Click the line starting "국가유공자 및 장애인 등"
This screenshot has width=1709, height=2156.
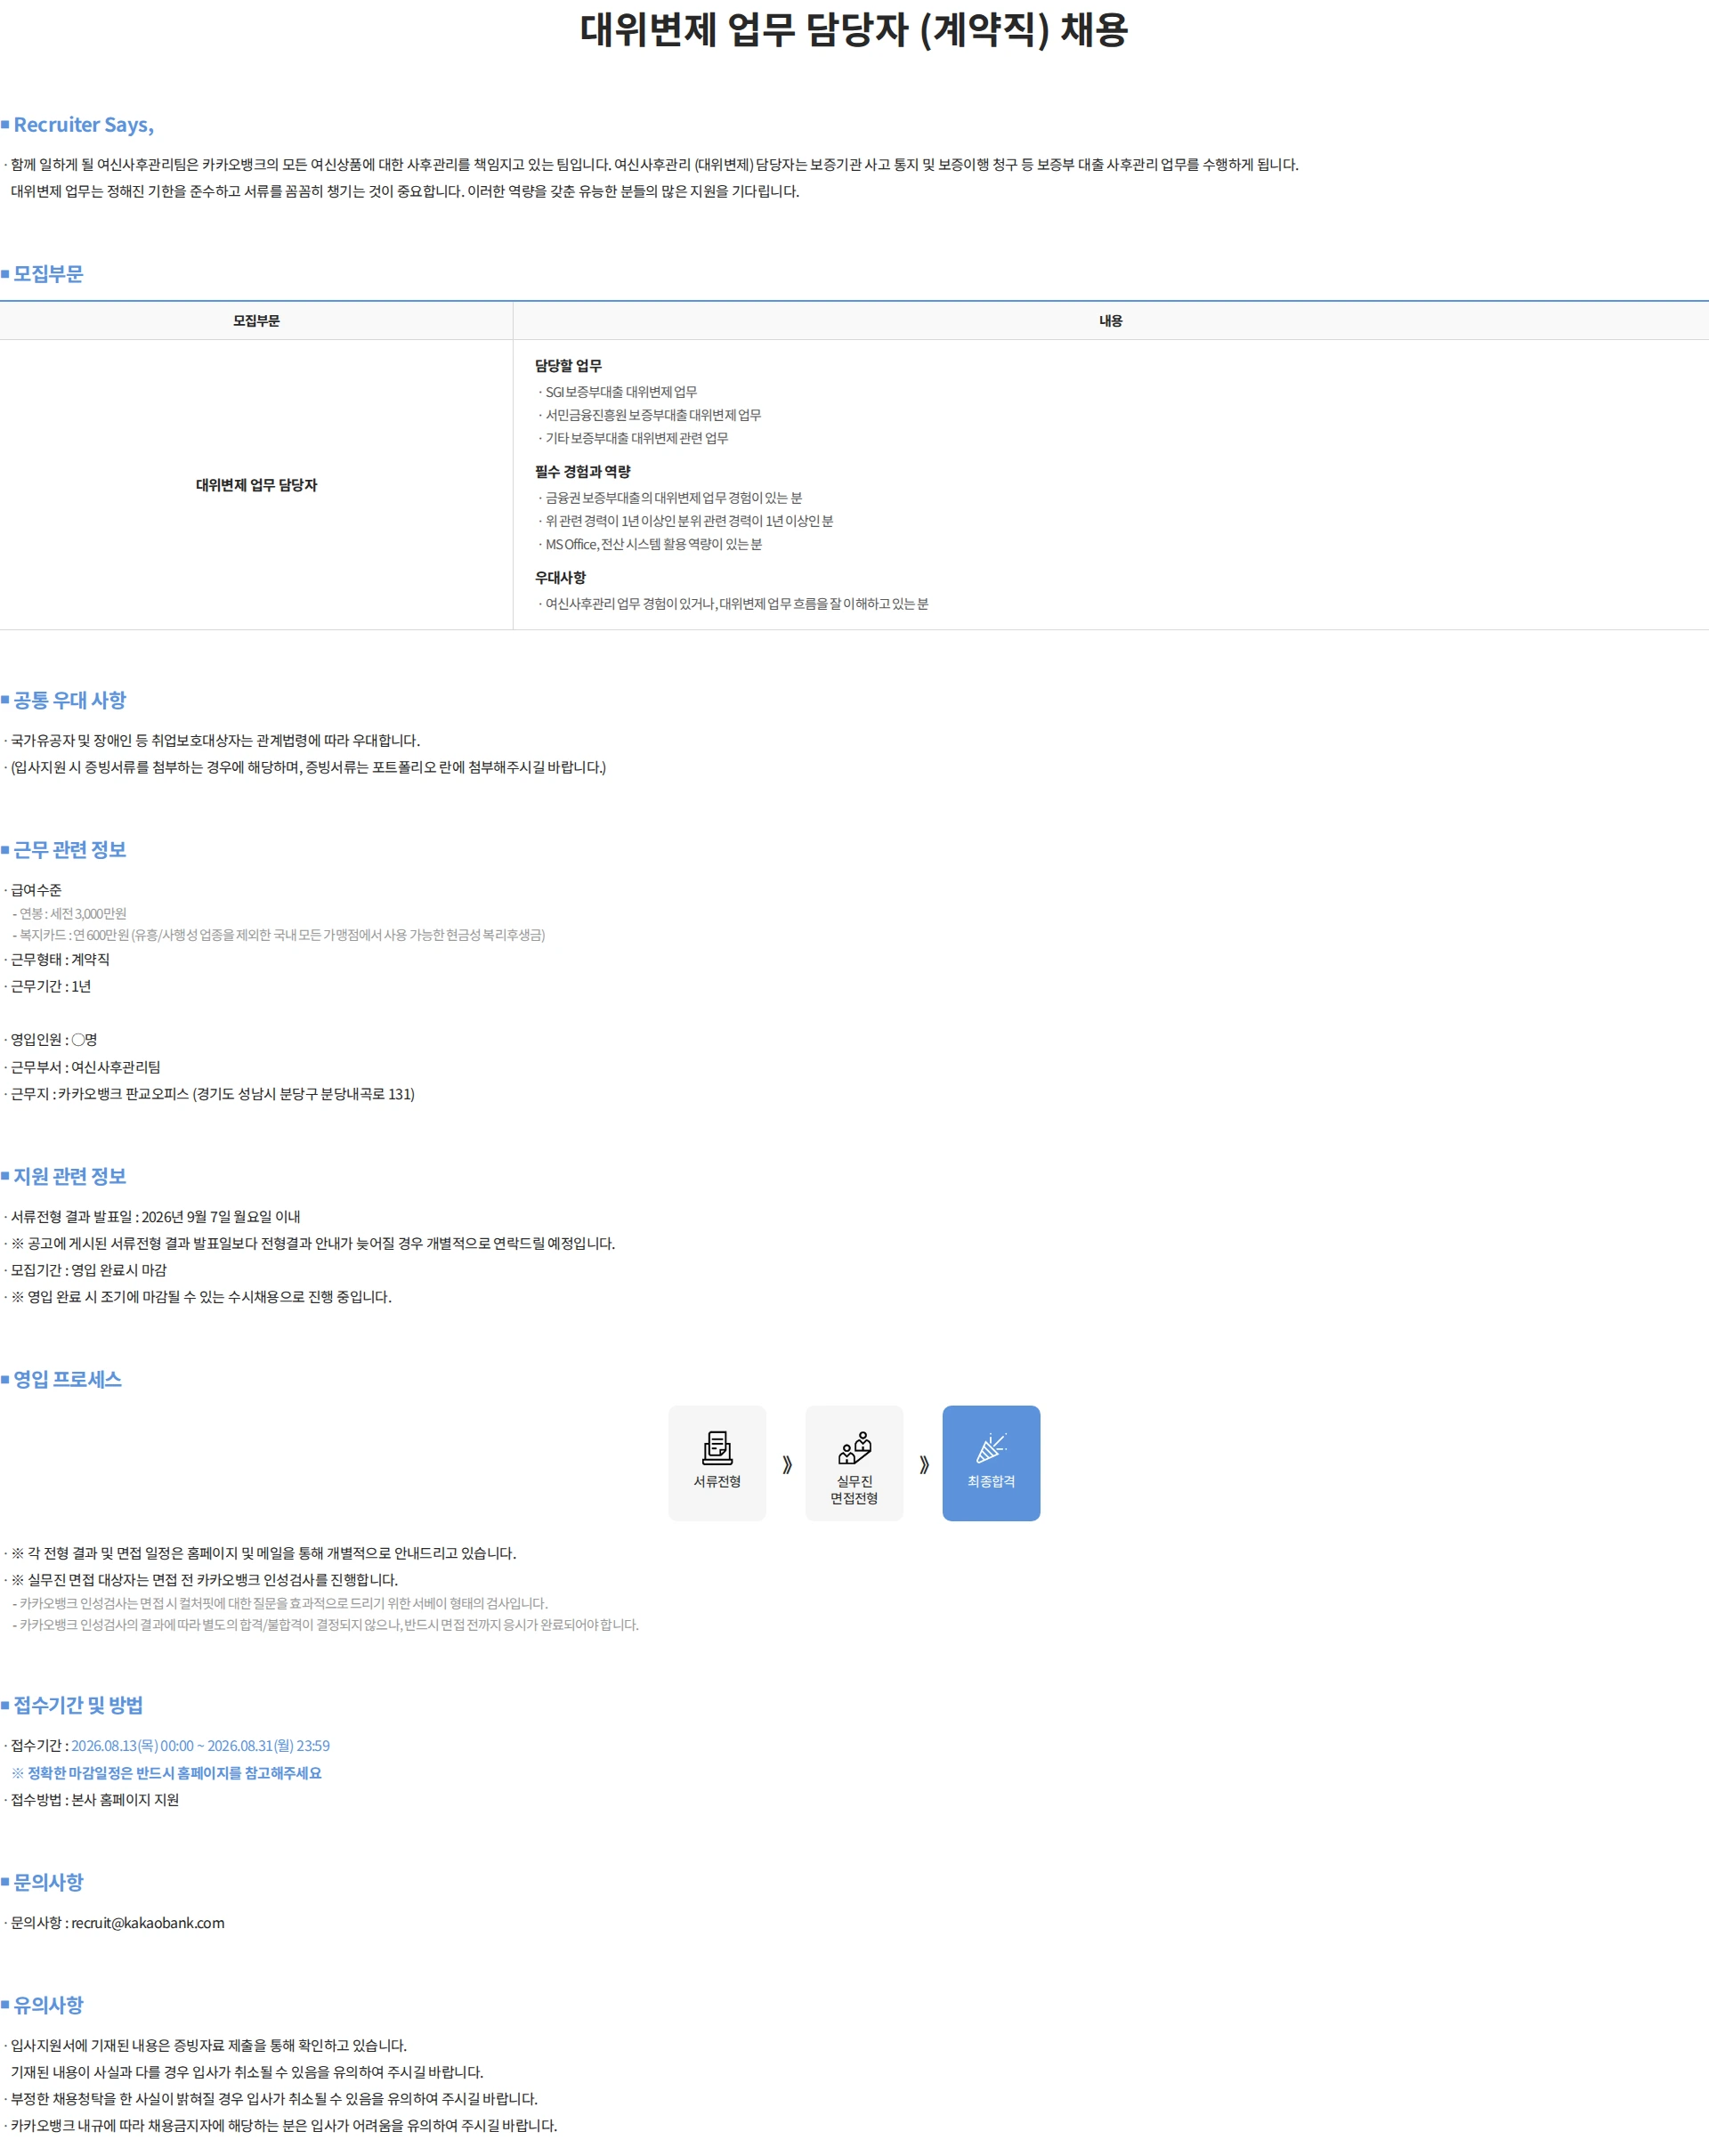point(215,741)
